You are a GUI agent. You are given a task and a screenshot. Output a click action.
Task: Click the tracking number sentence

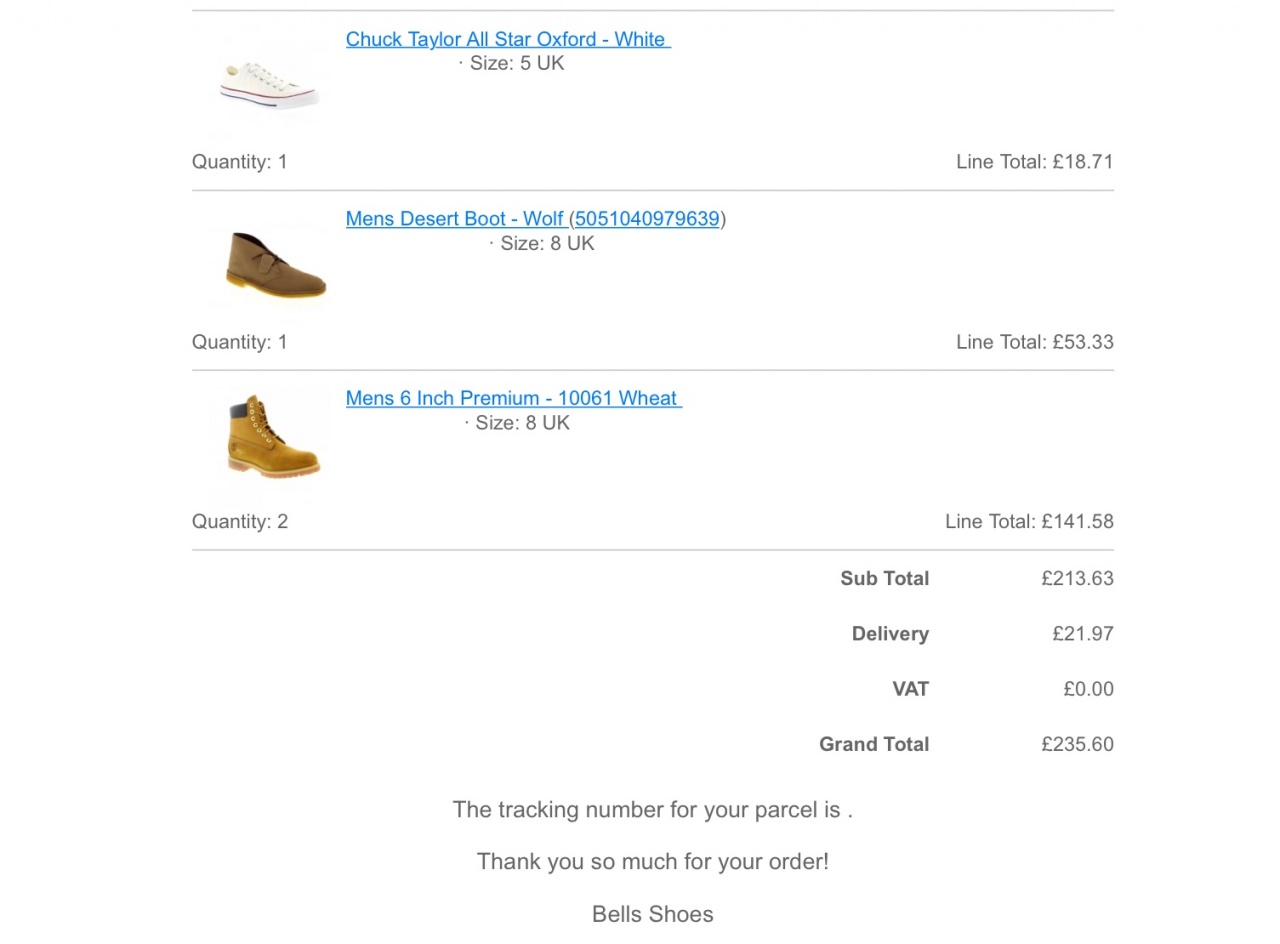[652, 810]
